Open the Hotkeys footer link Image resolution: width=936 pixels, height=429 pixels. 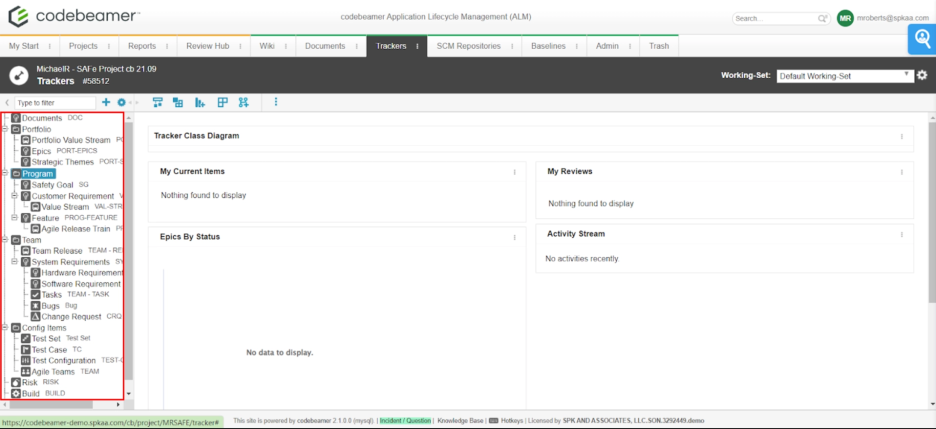click(x=514, y=421)
